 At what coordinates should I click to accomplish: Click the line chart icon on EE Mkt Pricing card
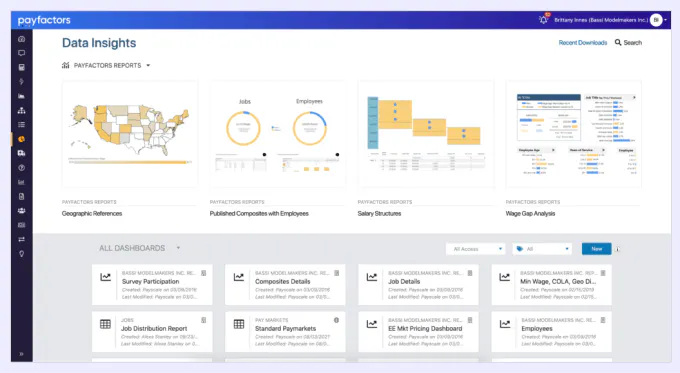(372, 324)
